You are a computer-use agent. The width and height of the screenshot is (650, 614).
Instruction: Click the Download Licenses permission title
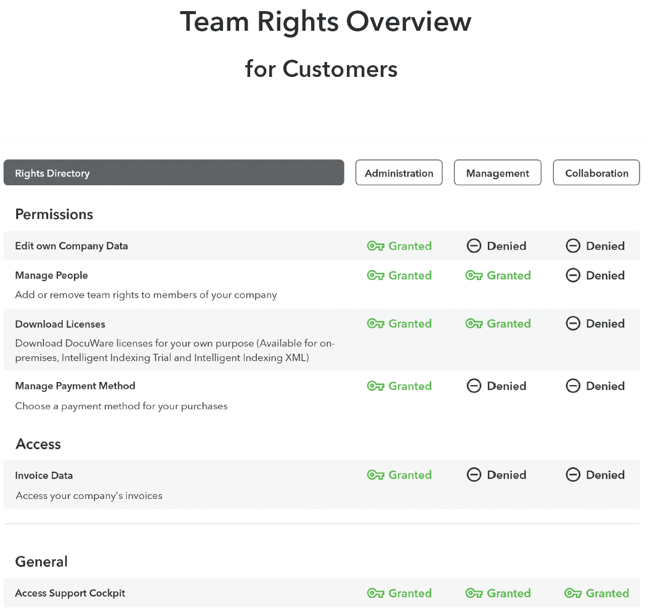[x=60, y=324]
